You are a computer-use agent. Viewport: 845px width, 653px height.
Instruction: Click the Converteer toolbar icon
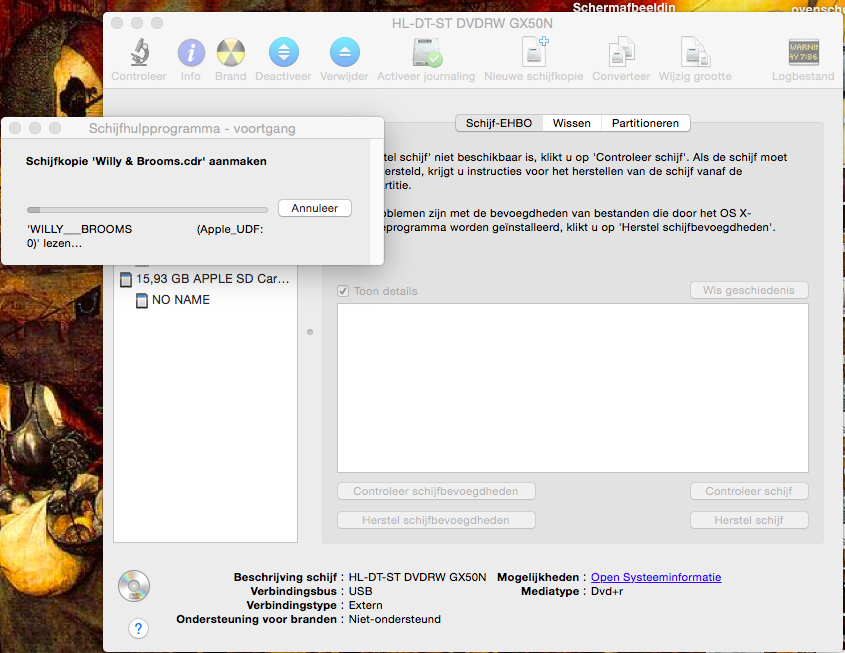(622, 52)
